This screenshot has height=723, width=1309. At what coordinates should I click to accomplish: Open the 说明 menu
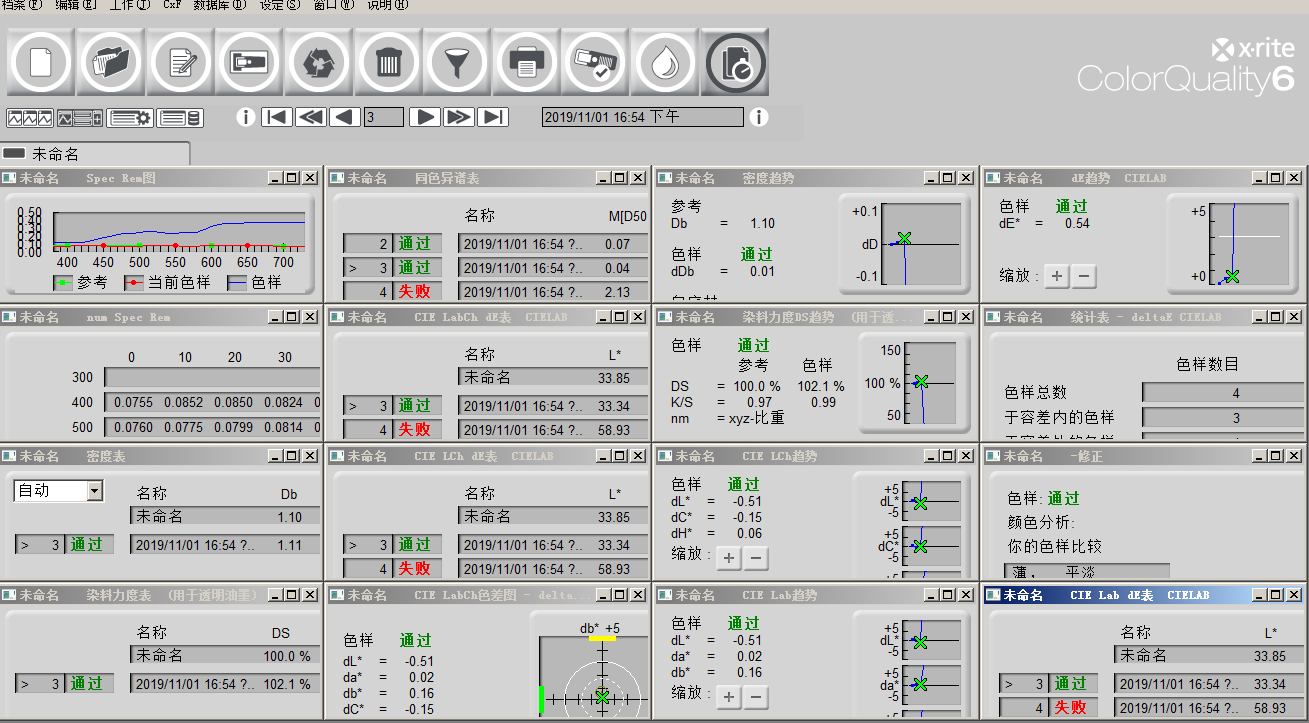pyautogui.click(x=387, y=5)
